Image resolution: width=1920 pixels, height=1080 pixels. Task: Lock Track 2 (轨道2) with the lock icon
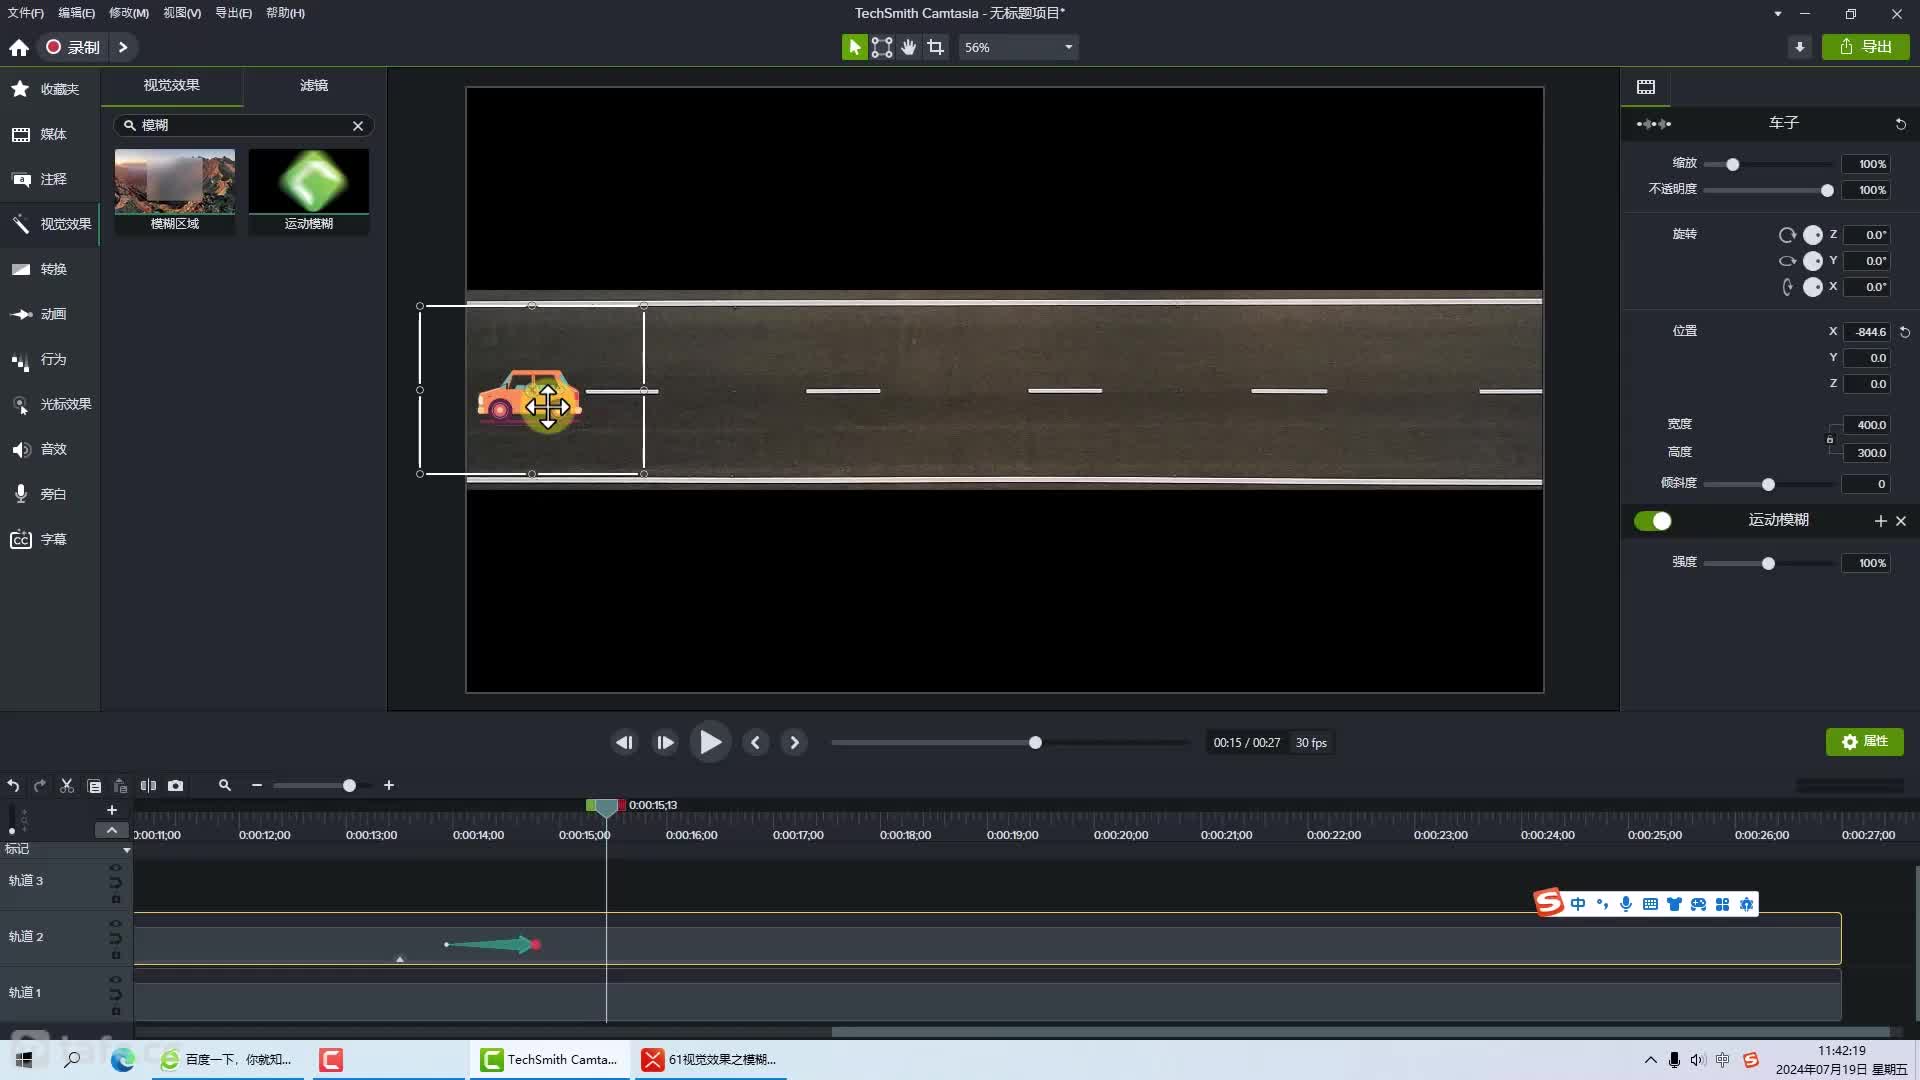tap(116, 955)
